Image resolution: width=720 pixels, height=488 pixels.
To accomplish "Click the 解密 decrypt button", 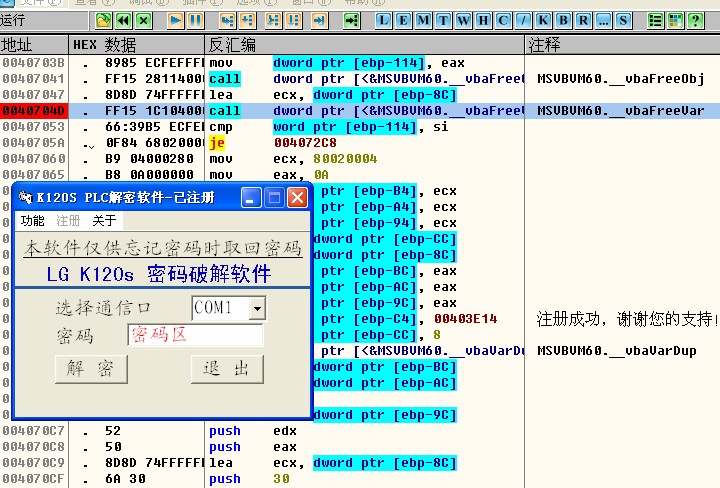I will [91, 369].
